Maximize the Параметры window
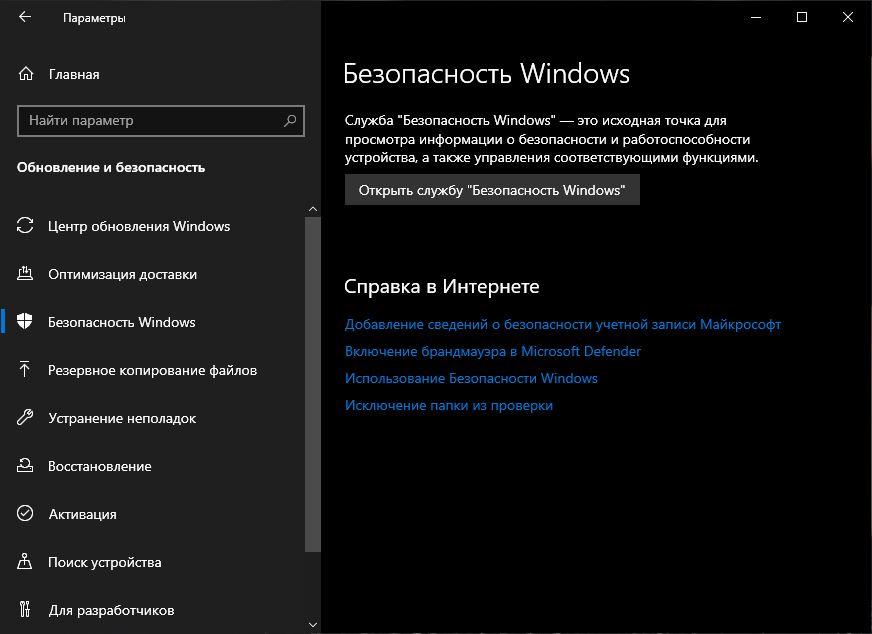The width and height of the screenshot is (872, 634). [802, 17]
